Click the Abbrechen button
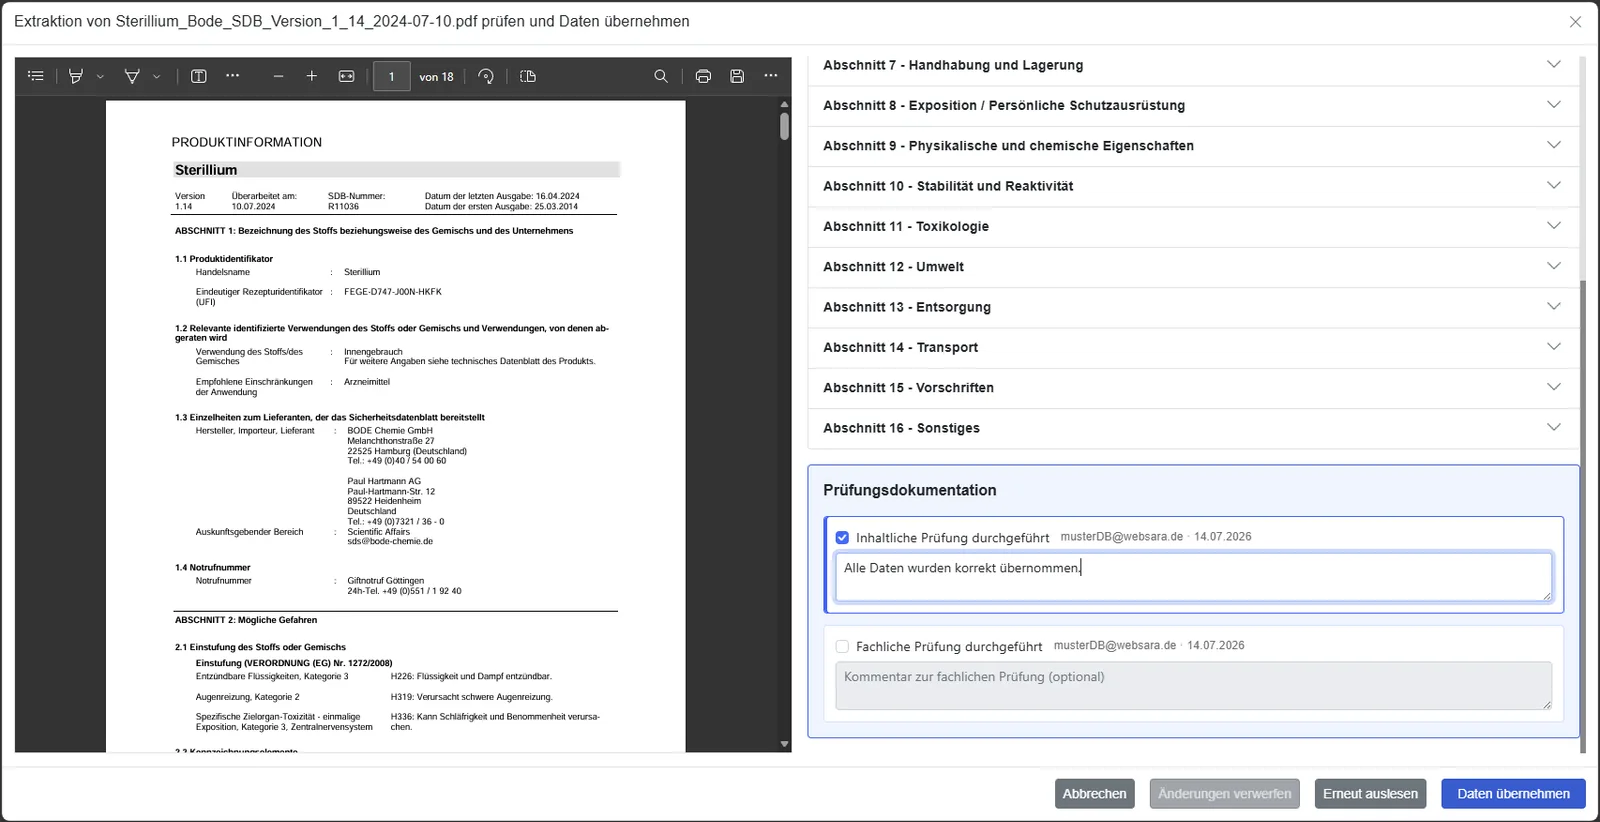 point(1094,794)
